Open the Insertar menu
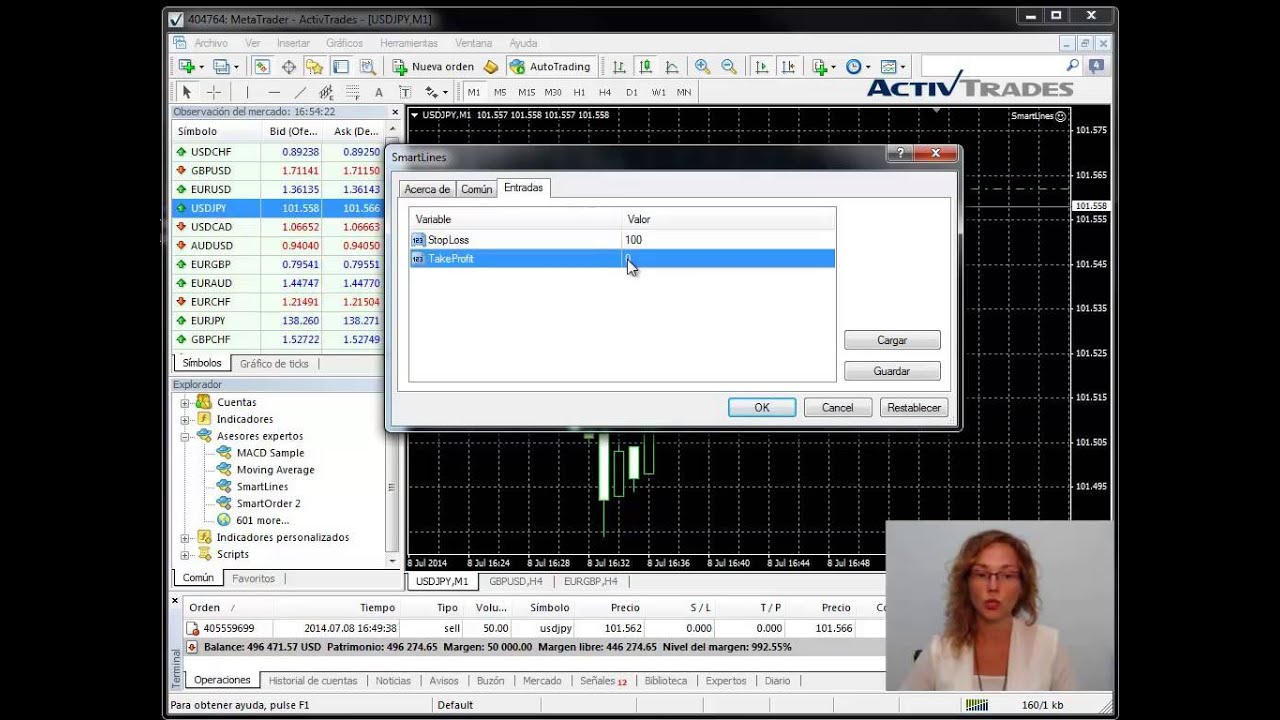This screenshot has width=1280, height=720. pos(293,43)
